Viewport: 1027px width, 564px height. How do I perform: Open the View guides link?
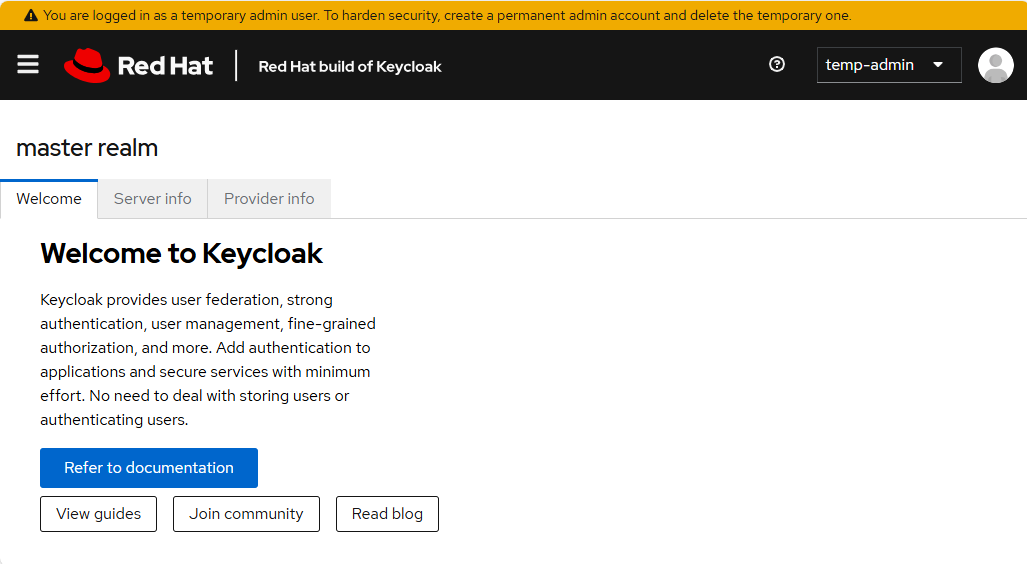pos(98,514)
